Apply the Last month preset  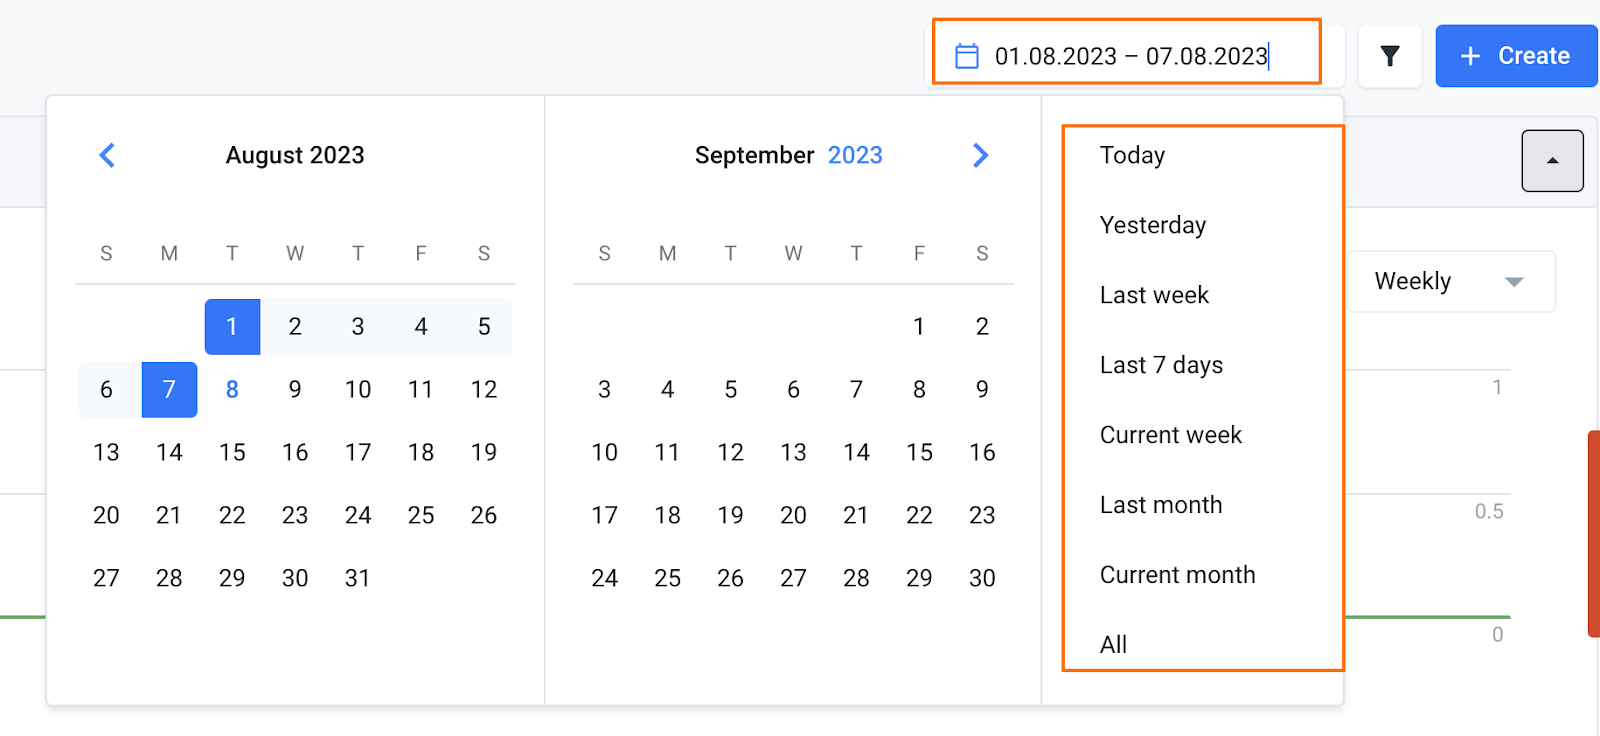point(1161,505)
